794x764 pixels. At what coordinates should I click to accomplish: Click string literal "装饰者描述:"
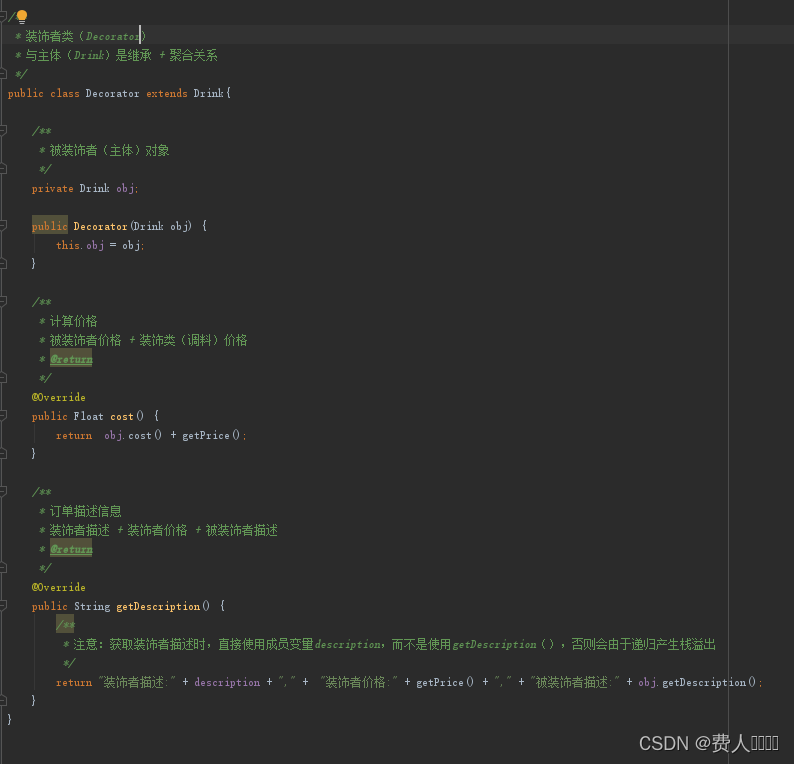coord(137,682)
